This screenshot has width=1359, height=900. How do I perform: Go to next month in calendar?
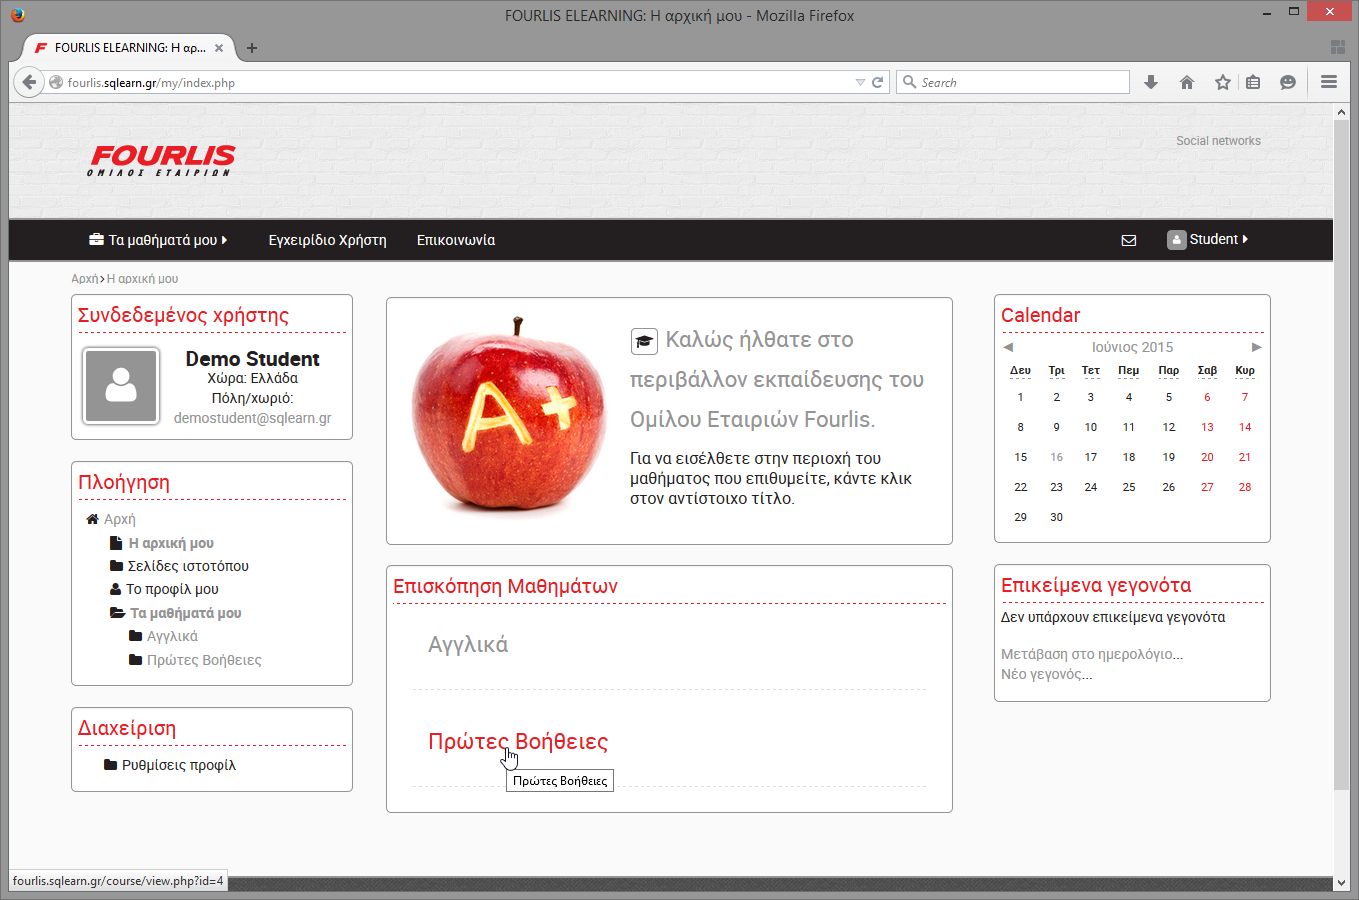pos(1257,347)
